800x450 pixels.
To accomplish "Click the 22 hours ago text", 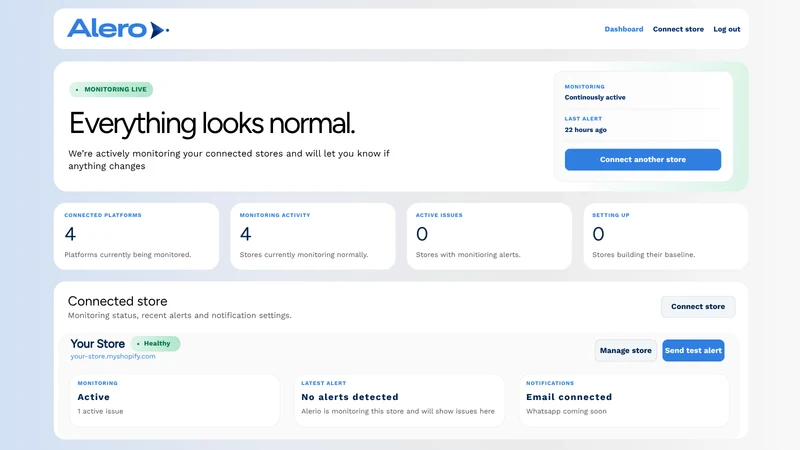I will (585, 130).
